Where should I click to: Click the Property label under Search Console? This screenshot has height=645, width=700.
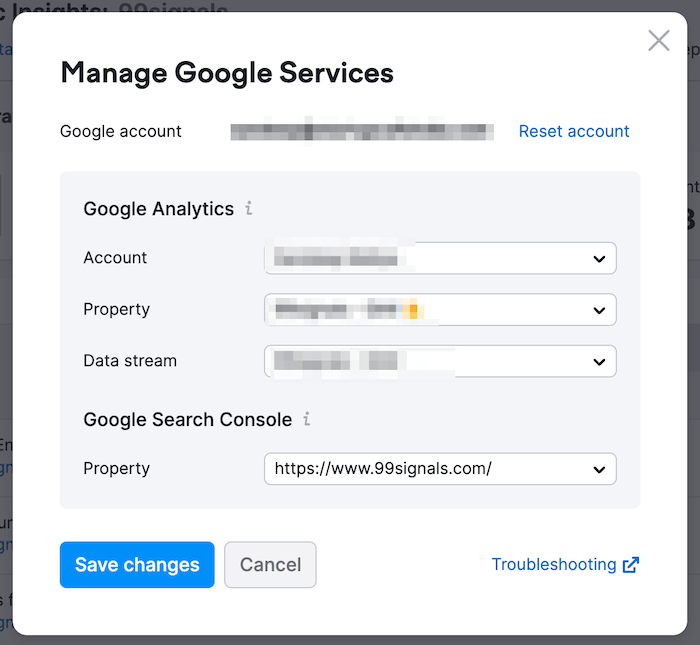tap(116, 468)
